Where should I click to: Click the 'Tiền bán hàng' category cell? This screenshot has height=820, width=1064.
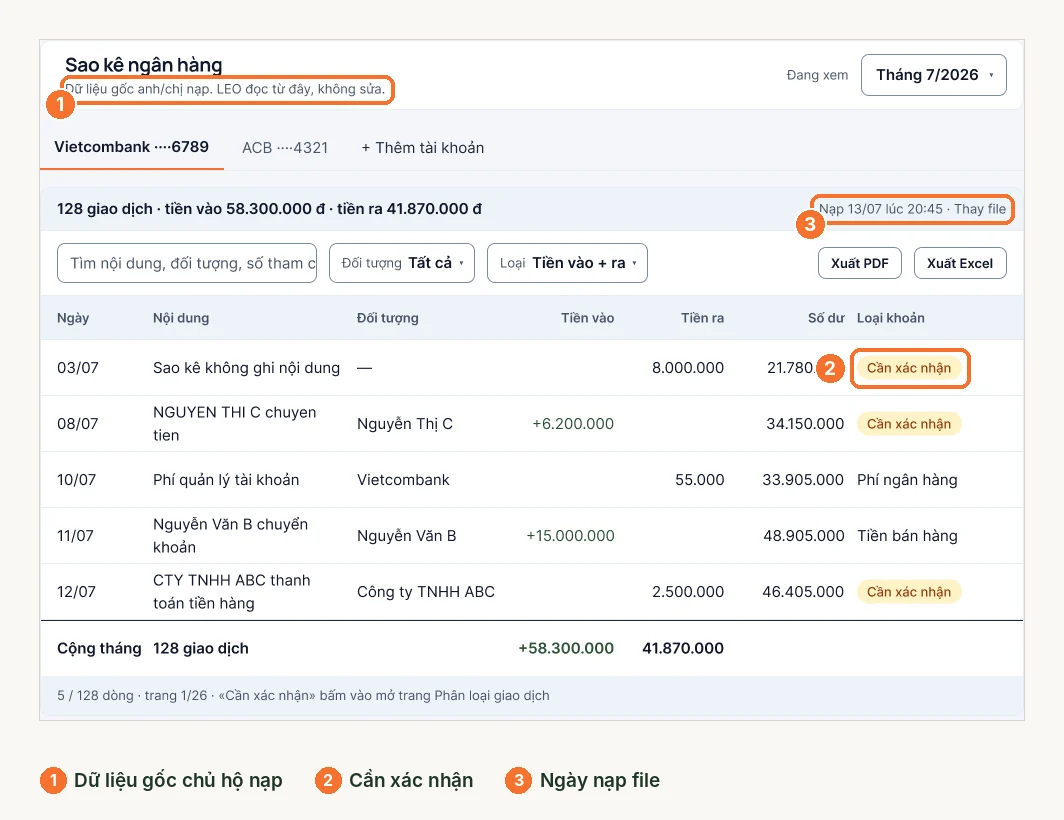click(x=907, y=536)
